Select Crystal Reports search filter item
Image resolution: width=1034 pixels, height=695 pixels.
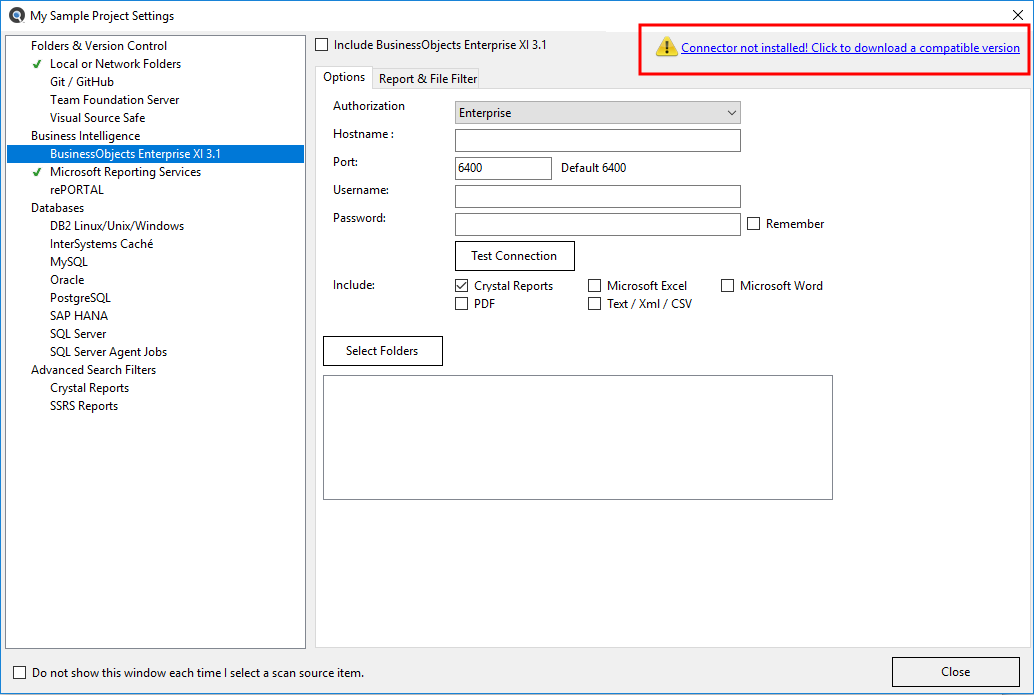click(x=90, y=388)
